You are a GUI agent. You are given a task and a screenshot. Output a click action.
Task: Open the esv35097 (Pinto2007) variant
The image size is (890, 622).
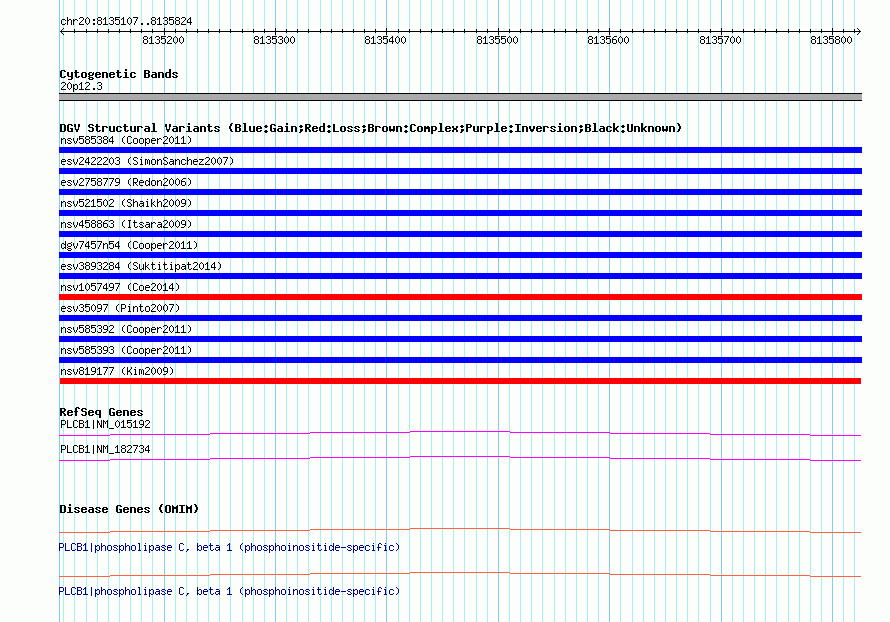pos(120,308)
